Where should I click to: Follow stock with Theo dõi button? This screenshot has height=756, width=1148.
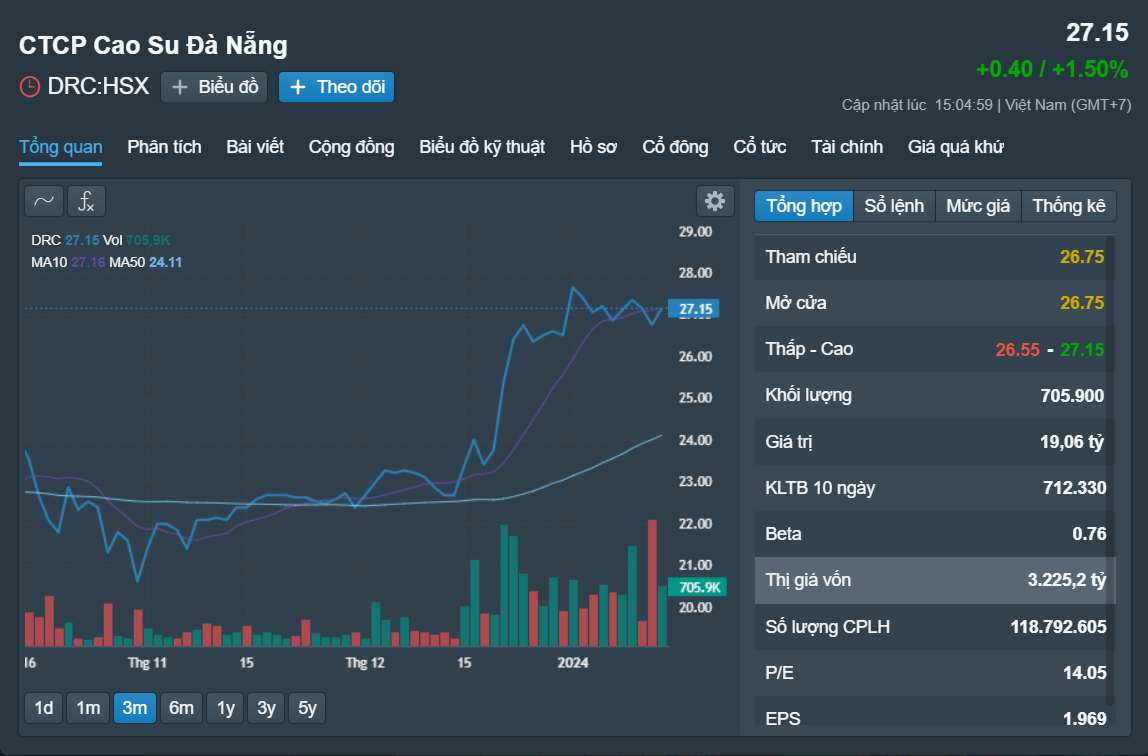pos(337,87)
